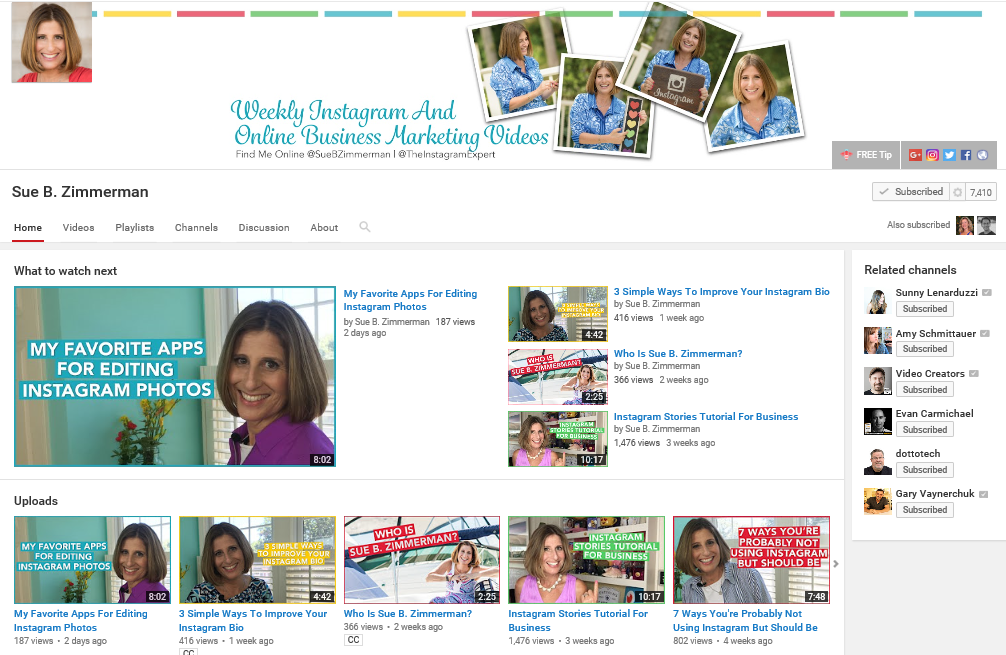Unsubscribe from Sunny Lenarduzzi
Viewport: 1006px width, 655px height.
(x=924, y=309)
